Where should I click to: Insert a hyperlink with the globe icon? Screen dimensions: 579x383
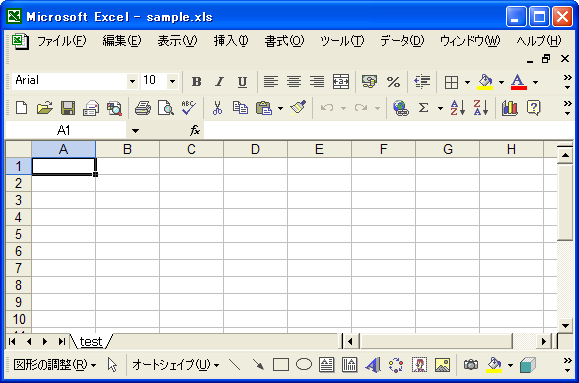click(401, 108)
